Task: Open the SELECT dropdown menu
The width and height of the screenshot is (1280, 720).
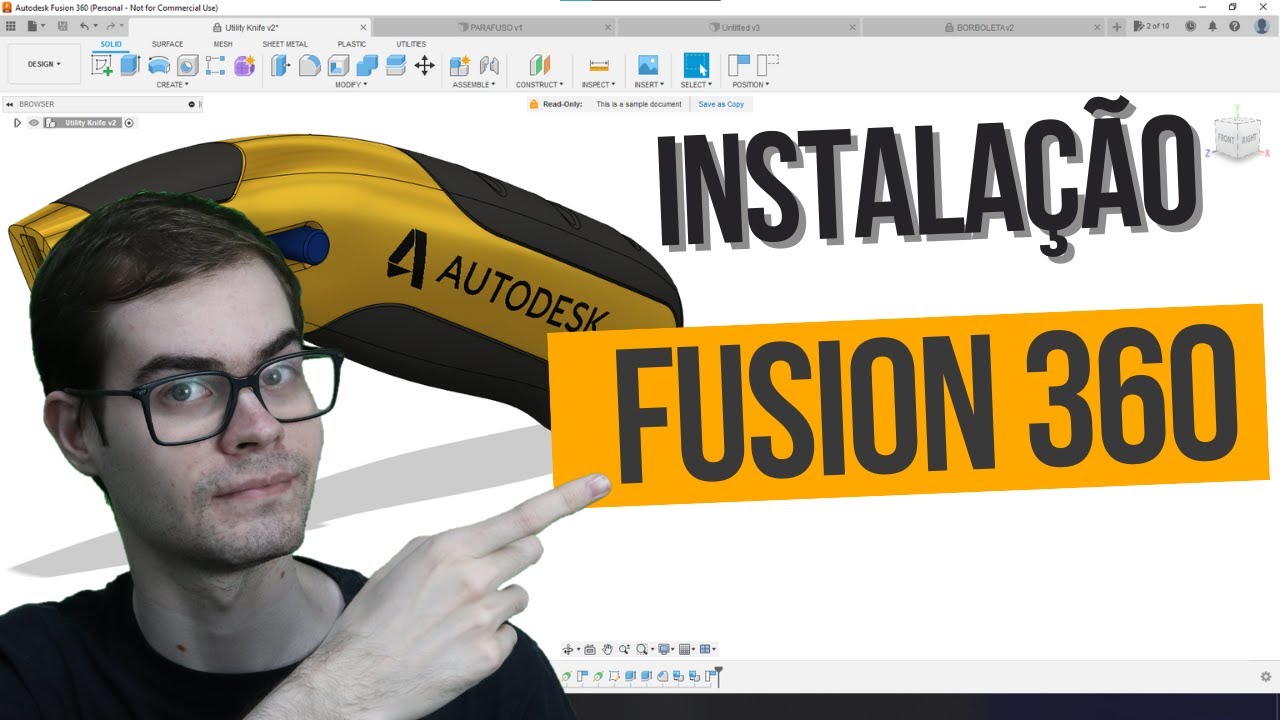Action: tap(696, 85)
